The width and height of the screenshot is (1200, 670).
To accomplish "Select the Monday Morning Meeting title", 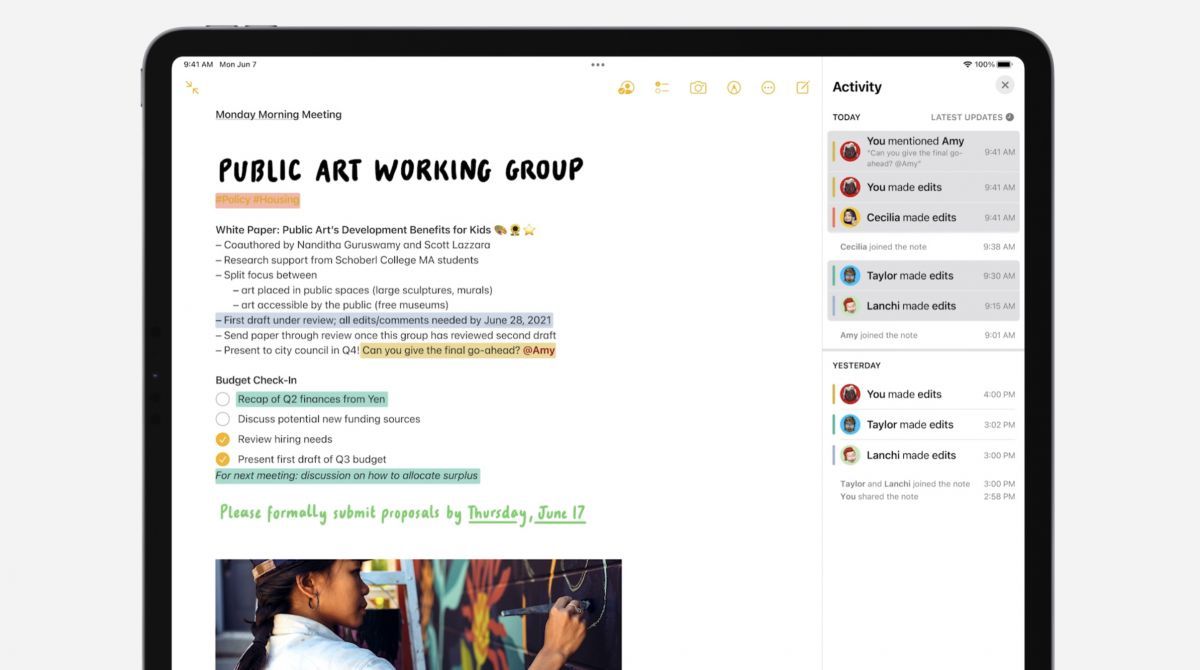I will [278, 114].
